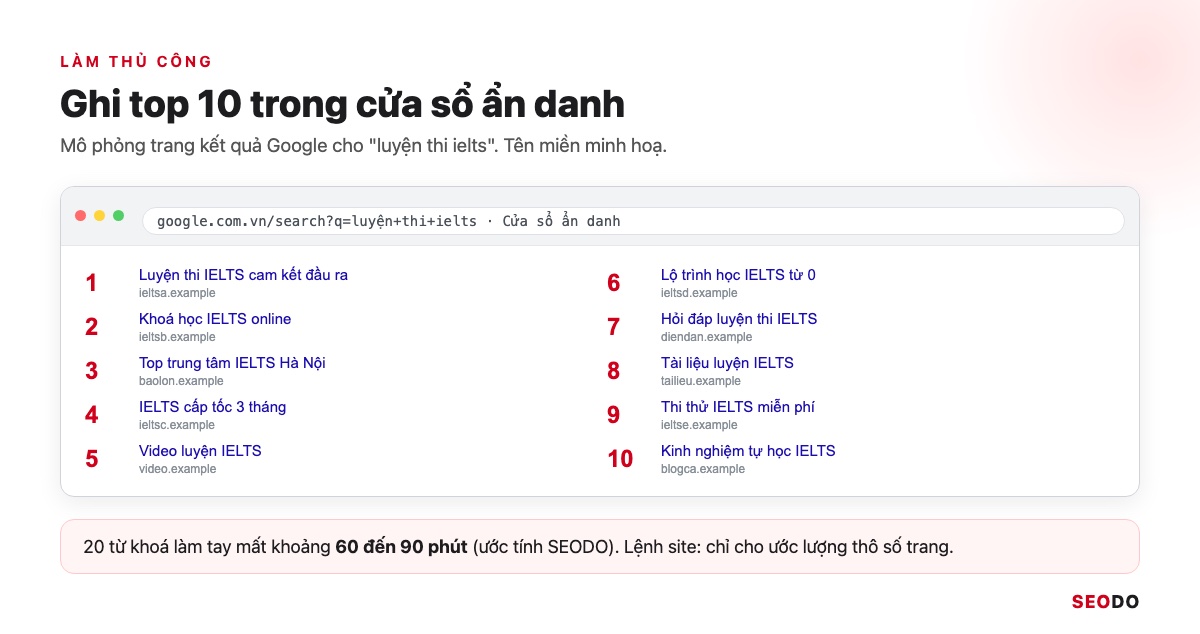
Task: Open result 'Luyện thi IELTS cam kết đầu ra'
Action: click(x=243, y=275)
